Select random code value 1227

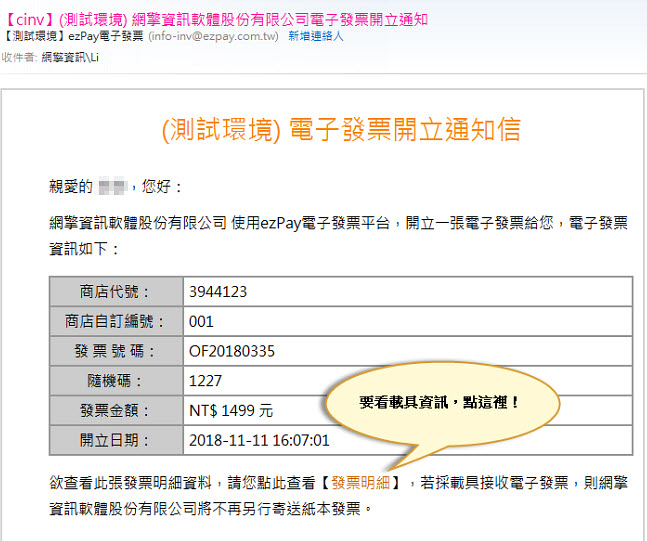pyautogui.click(x=205, y=380)
